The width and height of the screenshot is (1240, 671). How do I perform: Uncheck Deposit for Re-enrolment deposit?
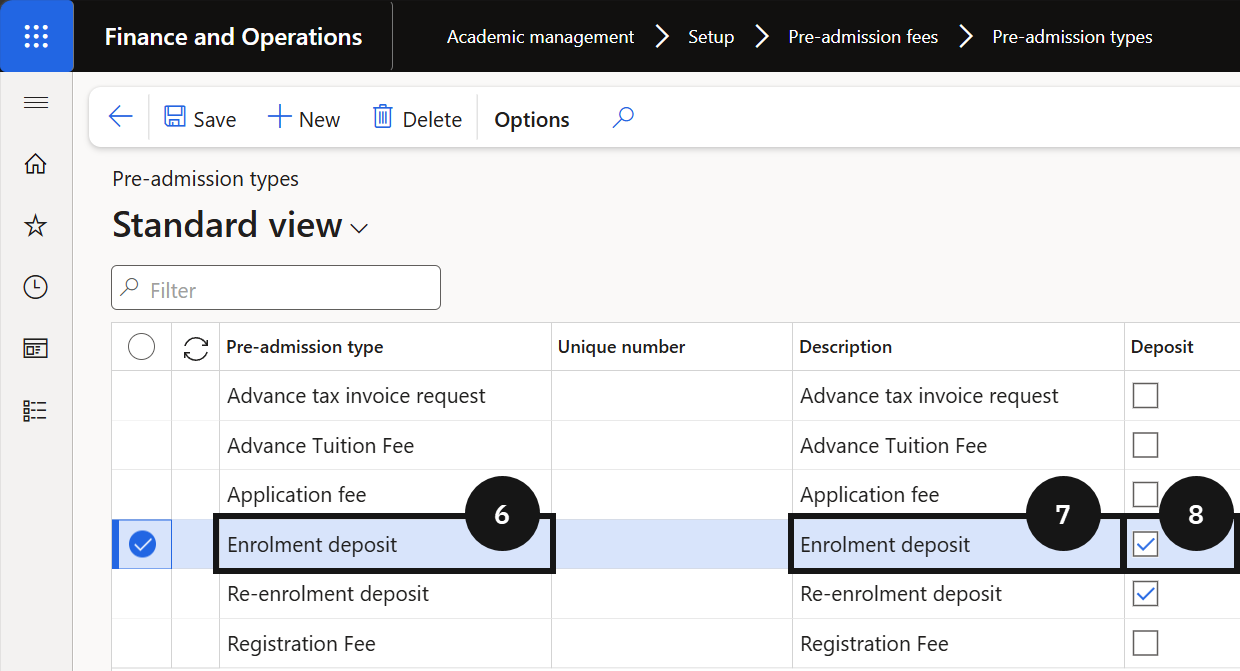1145,593
